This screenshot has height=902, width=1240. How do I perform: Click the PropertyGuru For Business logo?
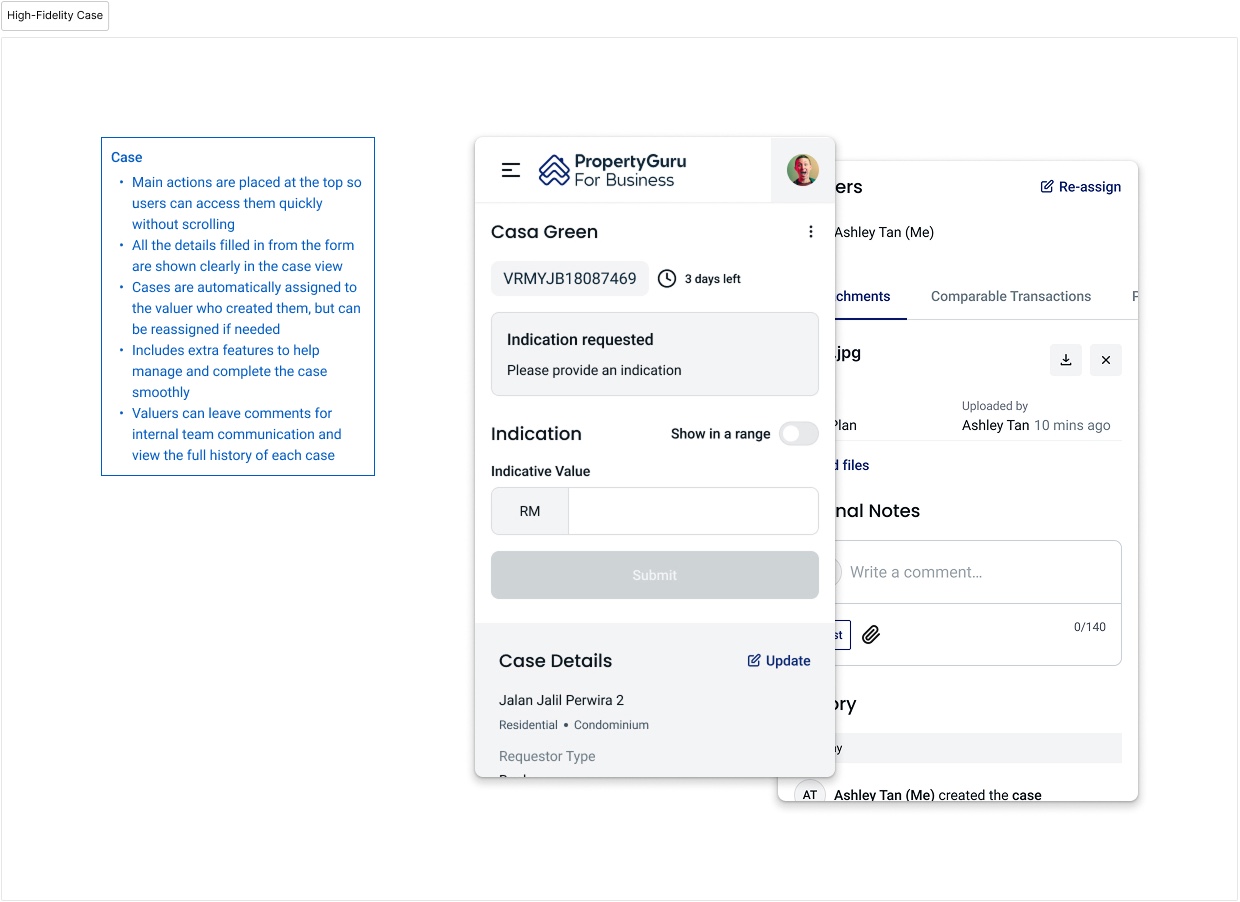coord(612,170)
